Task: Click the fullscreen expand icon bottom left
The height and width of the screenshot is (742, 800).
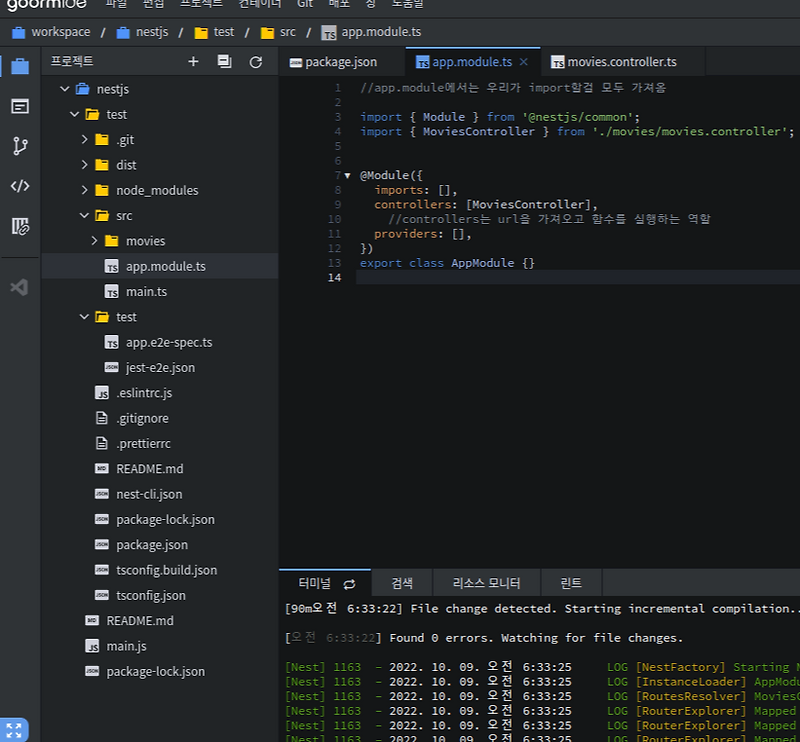Action: [13, 729]
